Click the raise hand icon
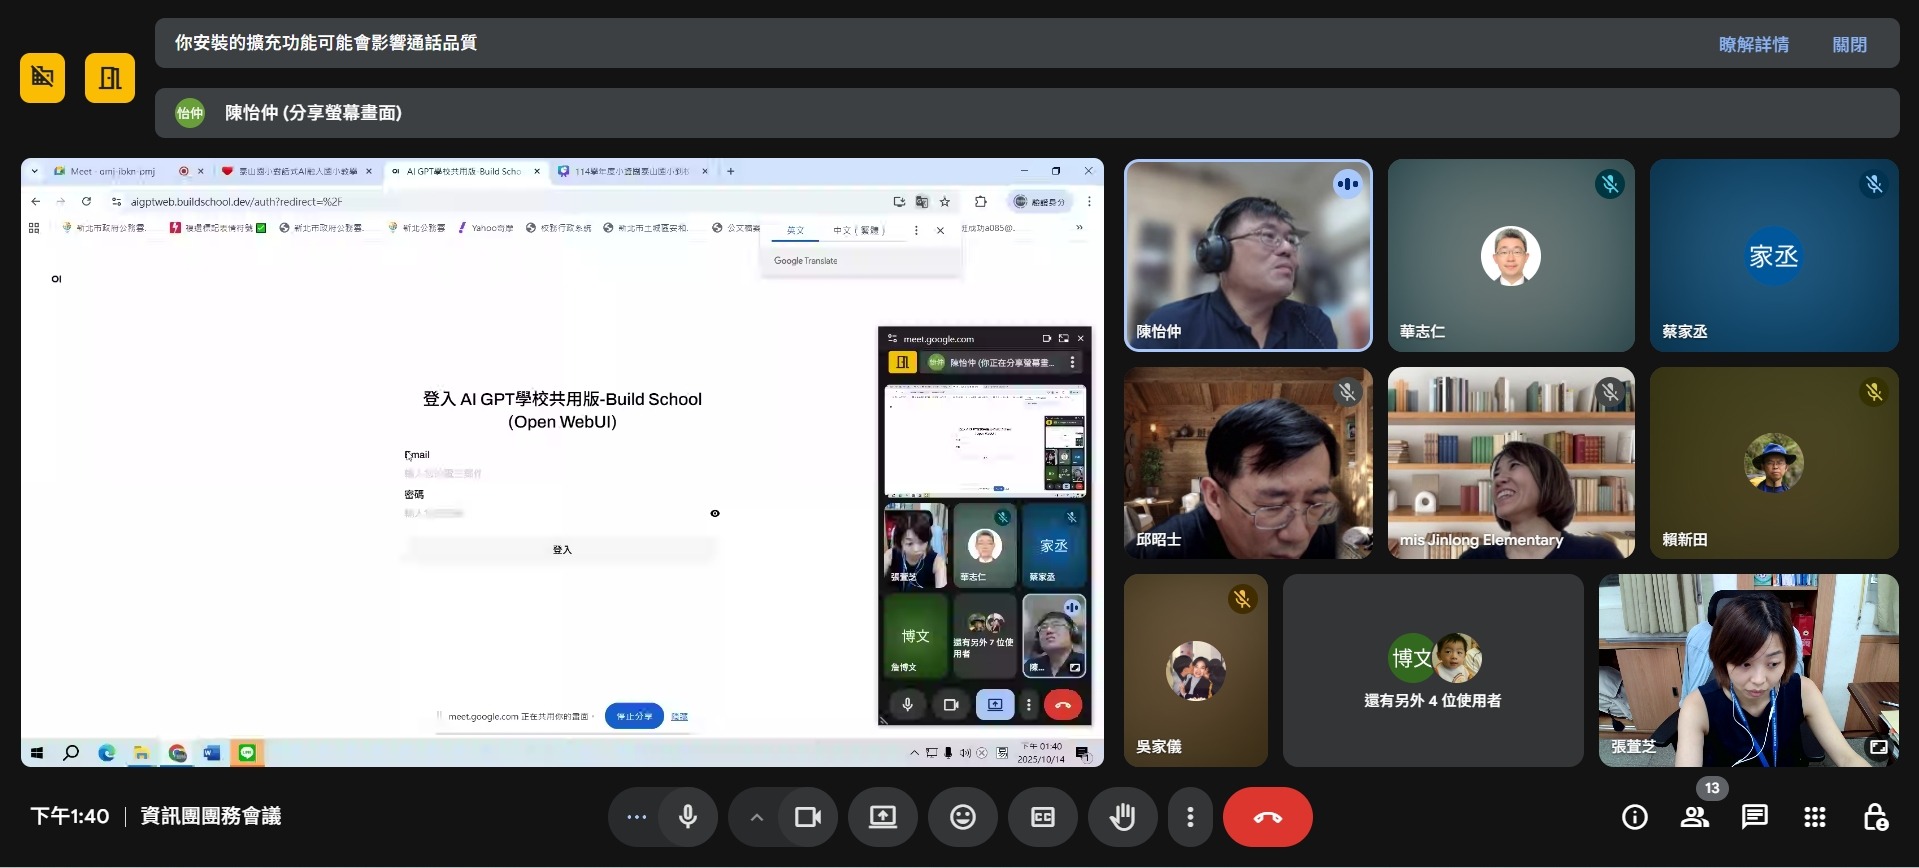 [x=1122, y=817]
